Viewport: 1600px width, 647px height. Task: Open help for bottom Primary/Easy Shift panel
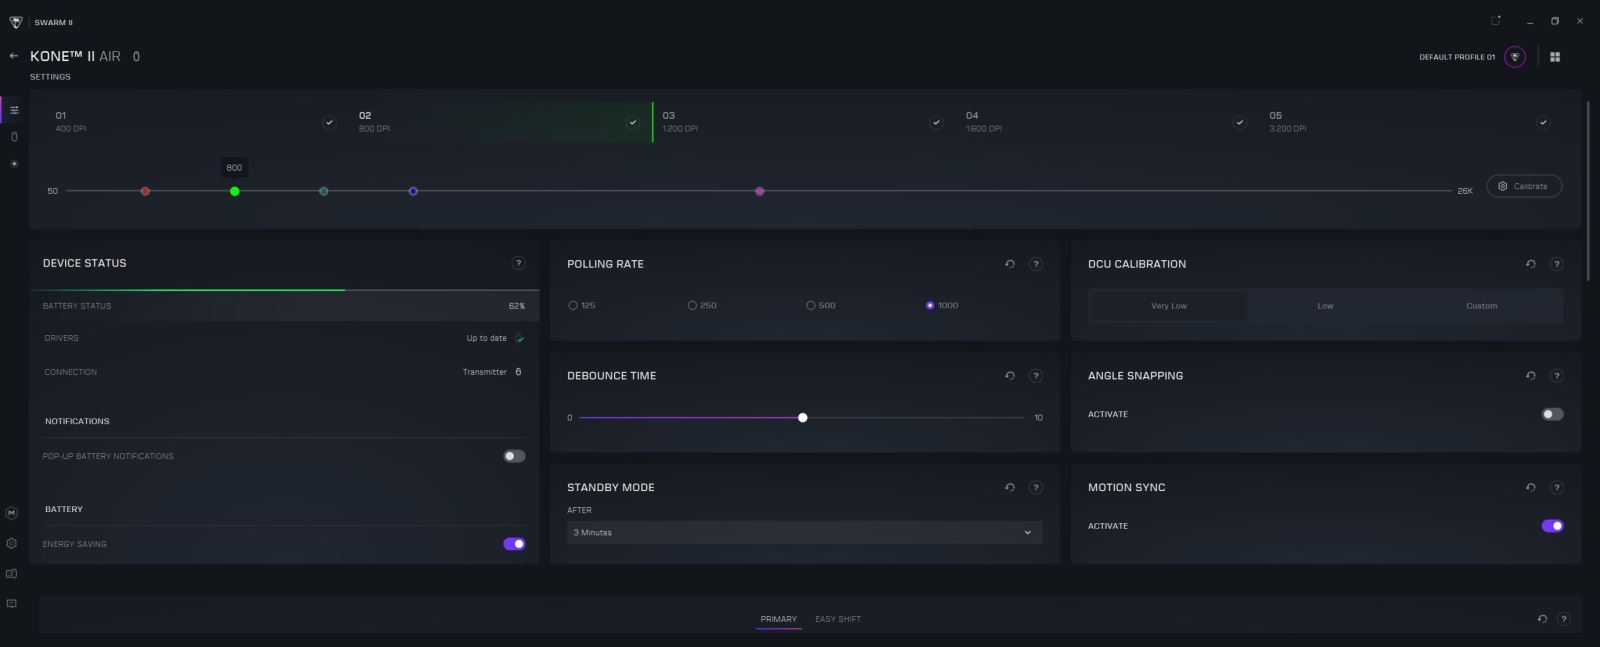(1564, 619)
